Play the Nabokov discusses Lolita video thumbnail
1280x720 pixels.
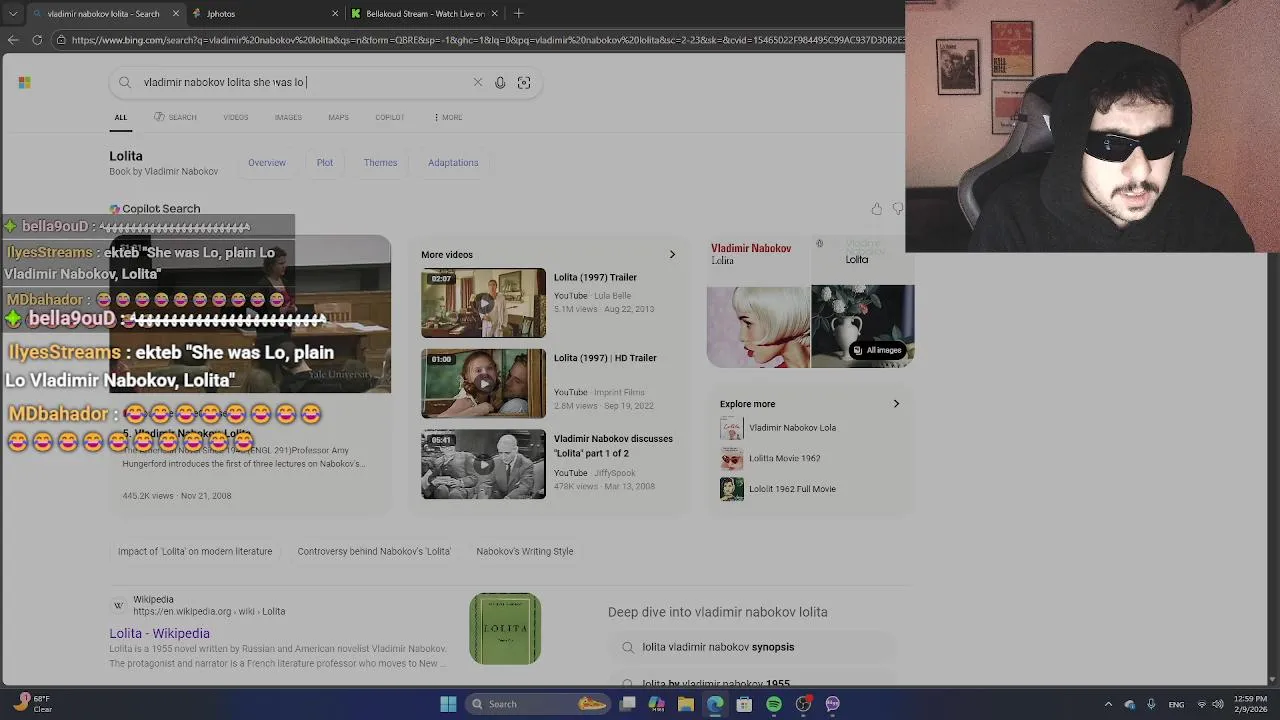coord(483,464)
